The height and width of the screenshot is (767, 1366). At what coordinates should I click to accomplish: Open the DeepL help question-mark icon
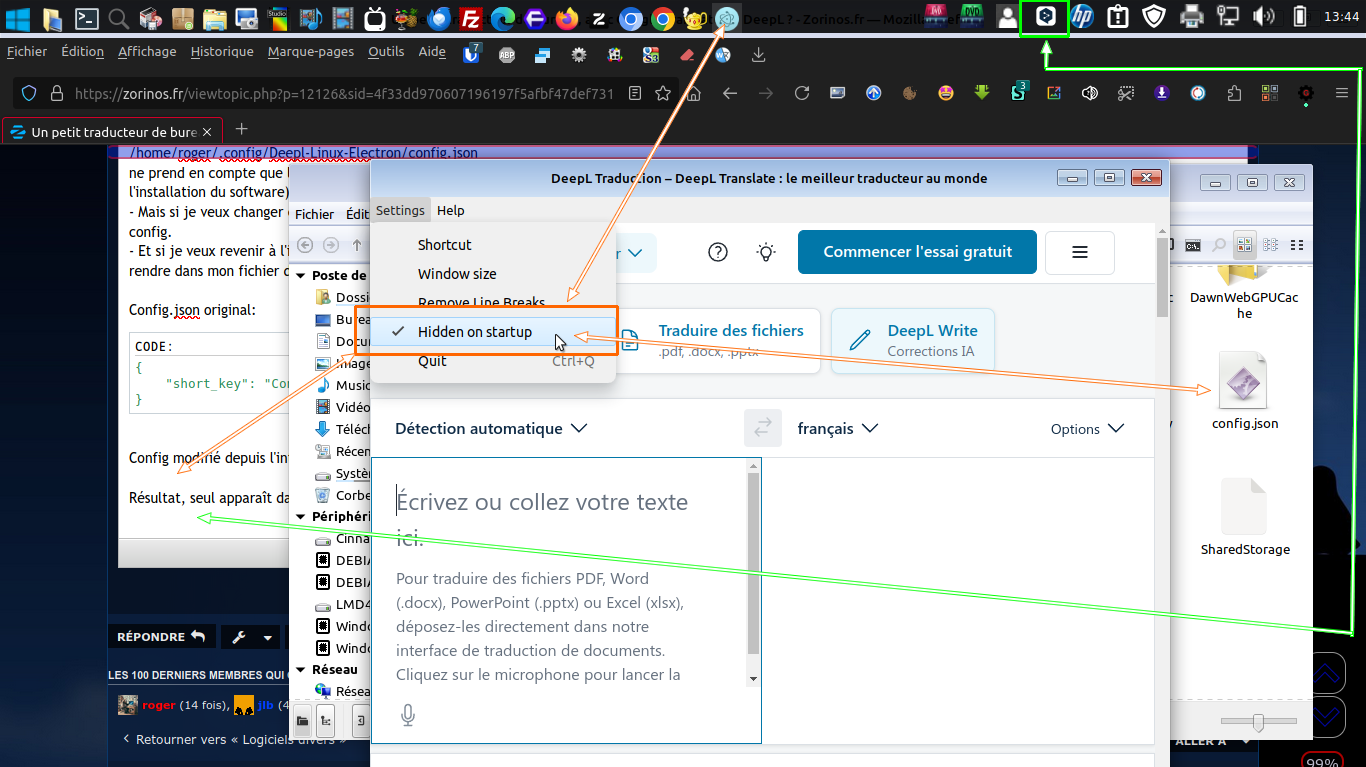pyautogui.click(x=717, y=252)
